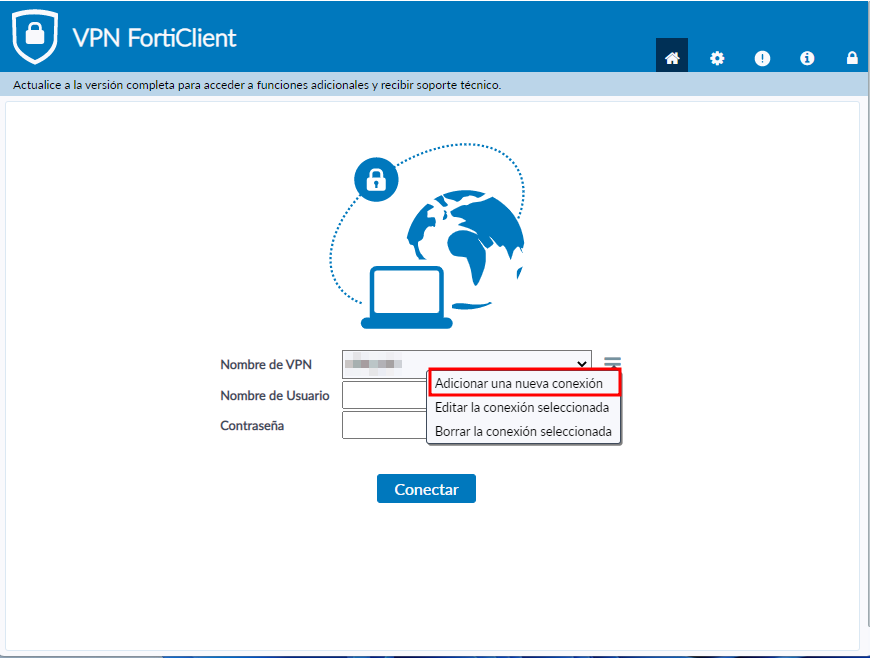This screenshot has width=870, height=658.
Task: Pick Borrar la conexión seleccionada
Action: click(x=524, y=431)
